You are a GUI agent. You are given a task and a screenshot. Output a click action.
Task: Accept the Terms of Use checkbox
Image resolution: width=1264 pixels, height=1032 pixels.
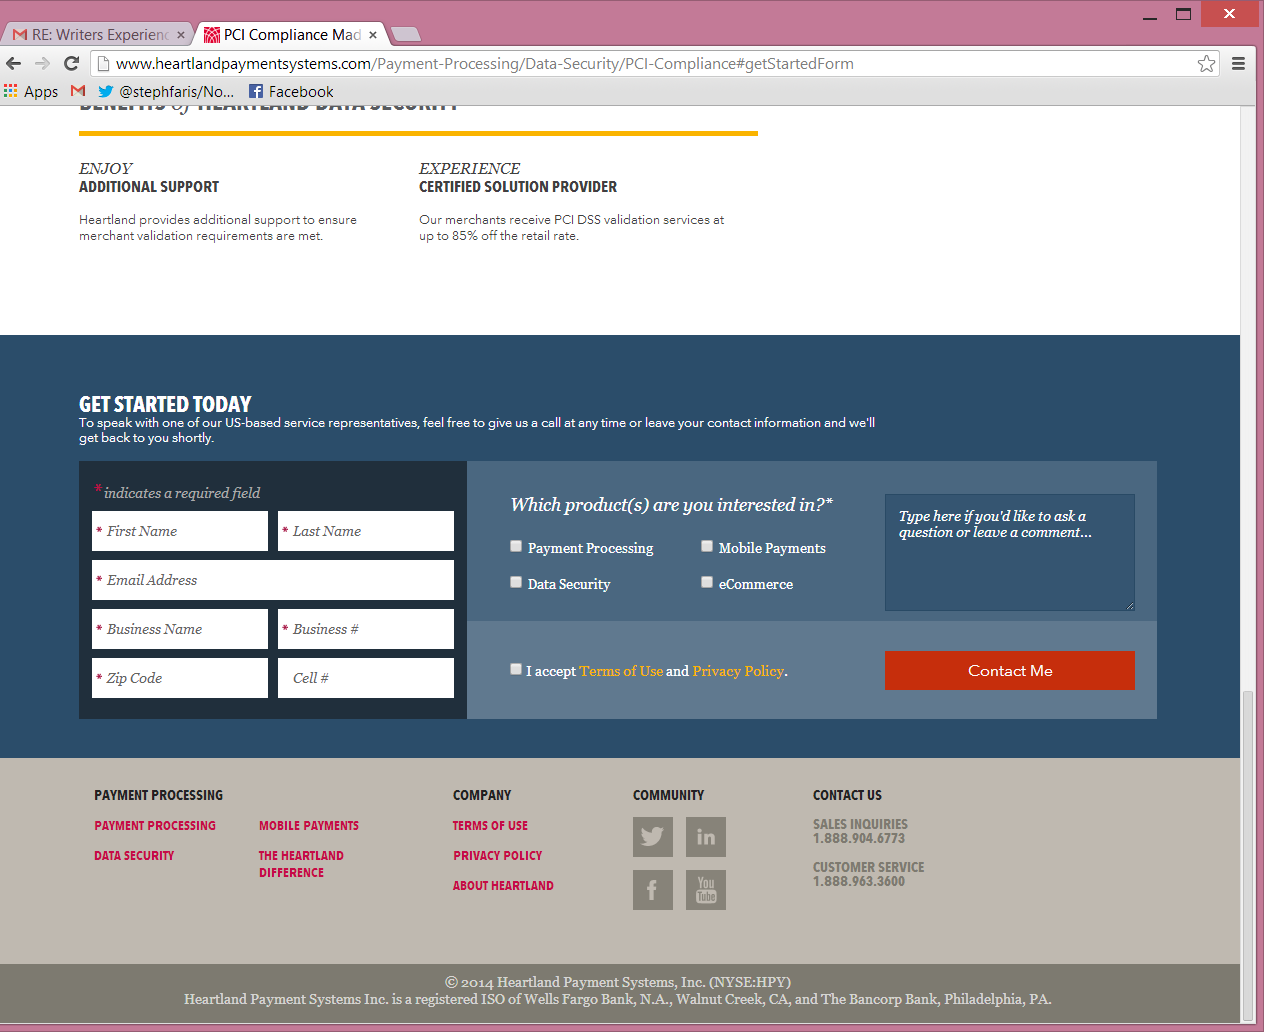(516, 668)
